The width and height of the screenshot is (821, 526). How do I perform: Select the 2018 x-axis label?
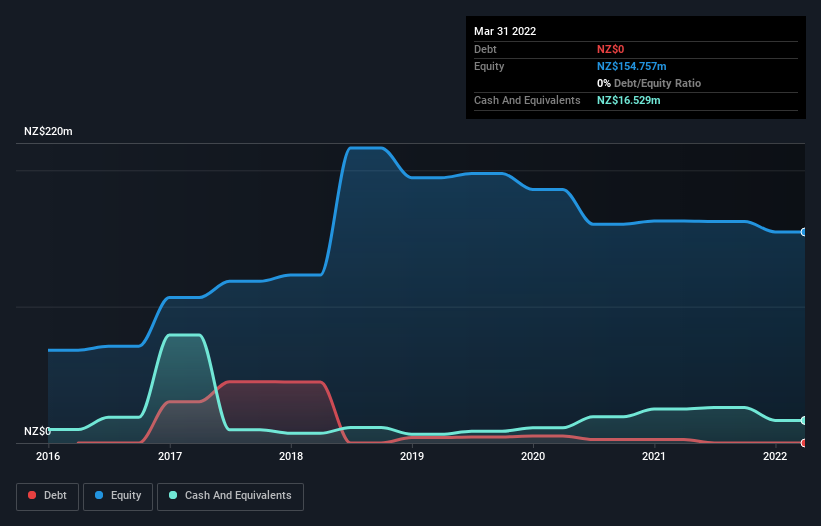[291, 456]
